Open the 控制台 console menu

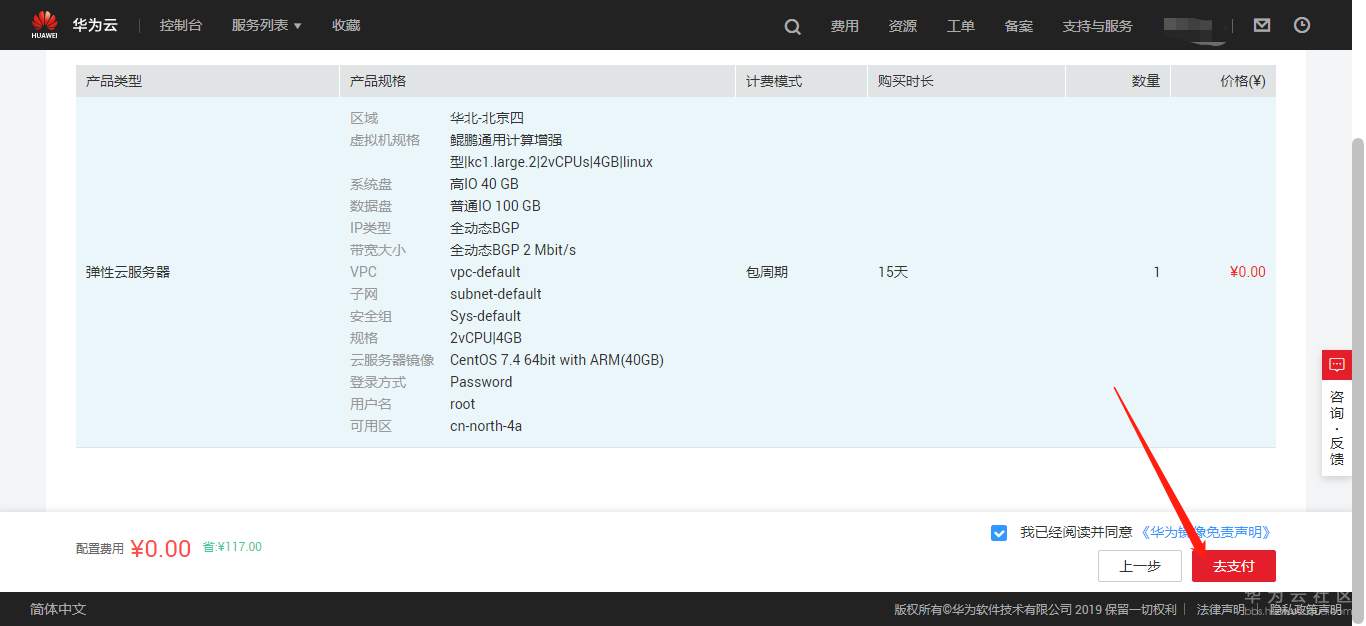(x=181, y=25)
